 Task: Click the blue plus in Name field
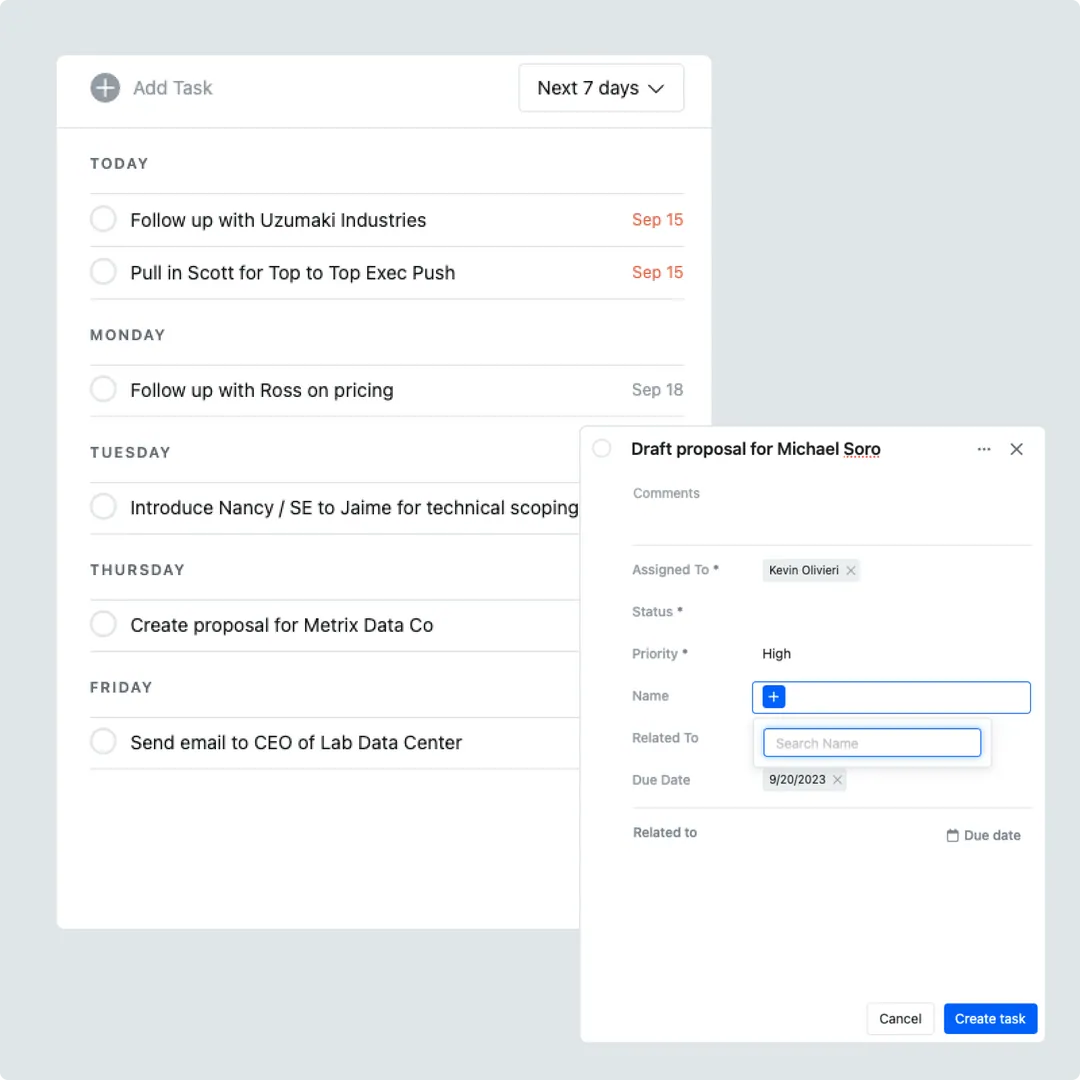(773, 697)
